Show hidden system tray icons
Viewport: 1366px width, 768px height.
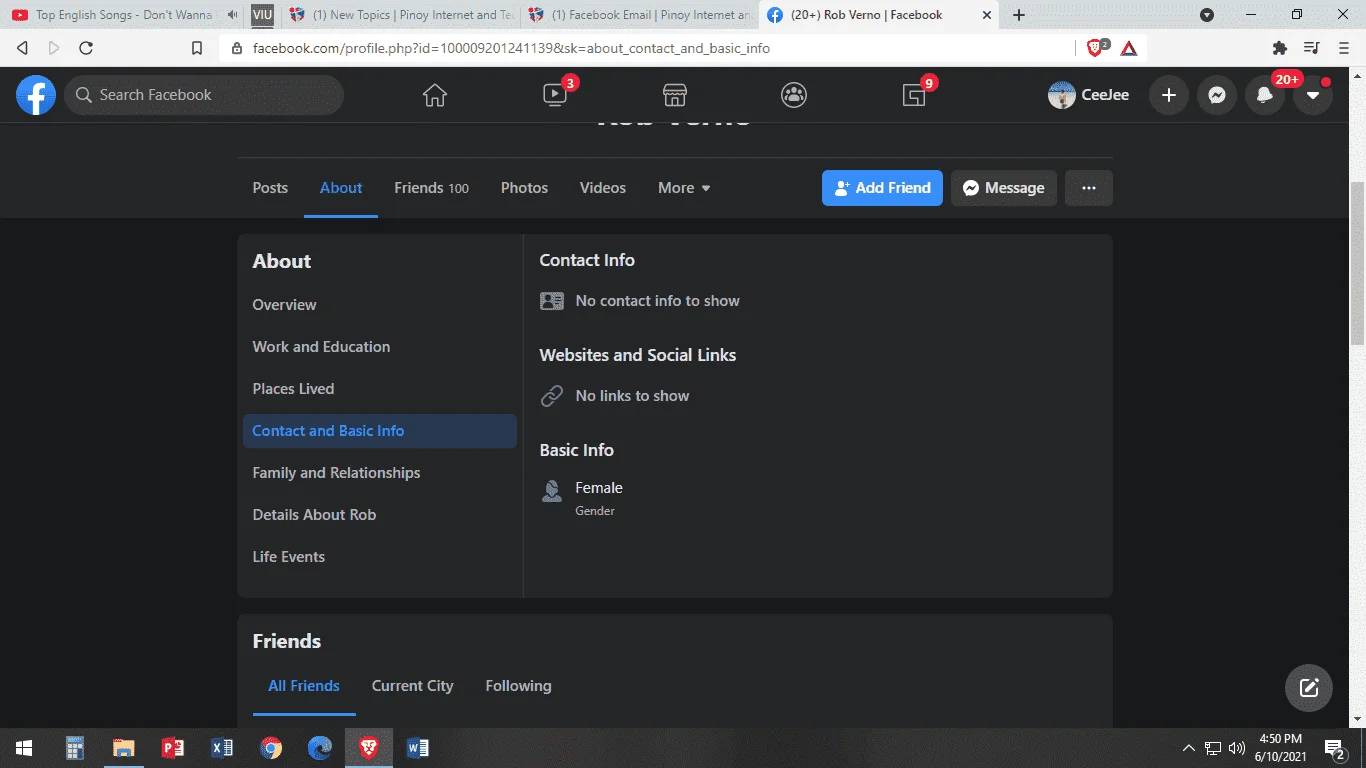pos(1189,748)
